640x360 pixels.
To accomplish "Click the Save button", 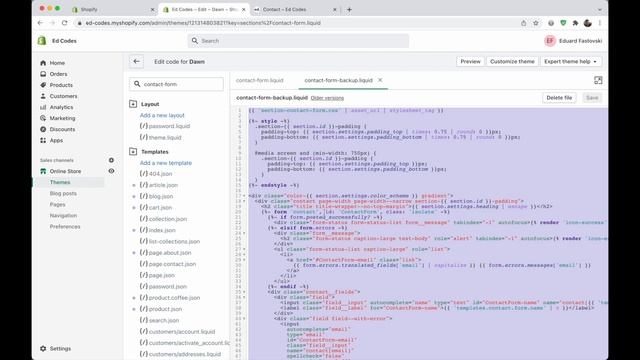I will [592, 98].
